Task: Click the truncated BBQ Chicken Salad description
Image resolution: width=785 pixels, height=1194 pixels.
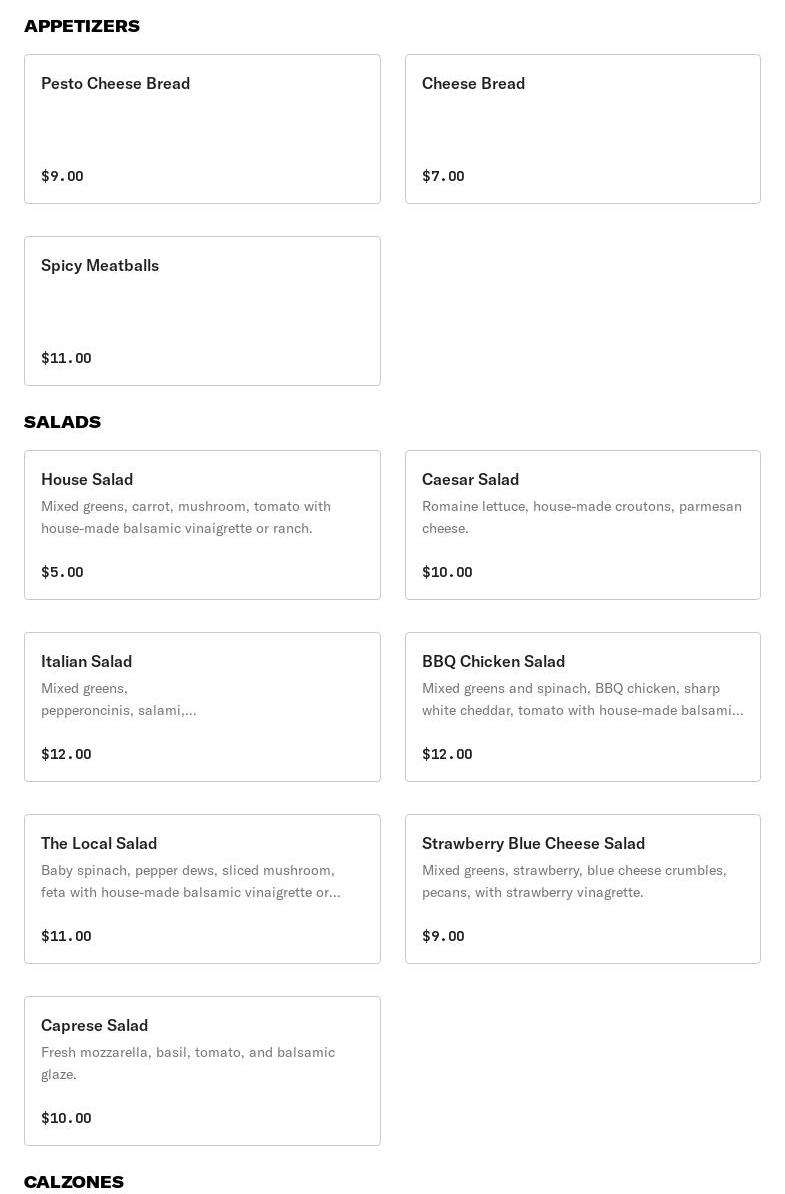Action: [582, 699]
